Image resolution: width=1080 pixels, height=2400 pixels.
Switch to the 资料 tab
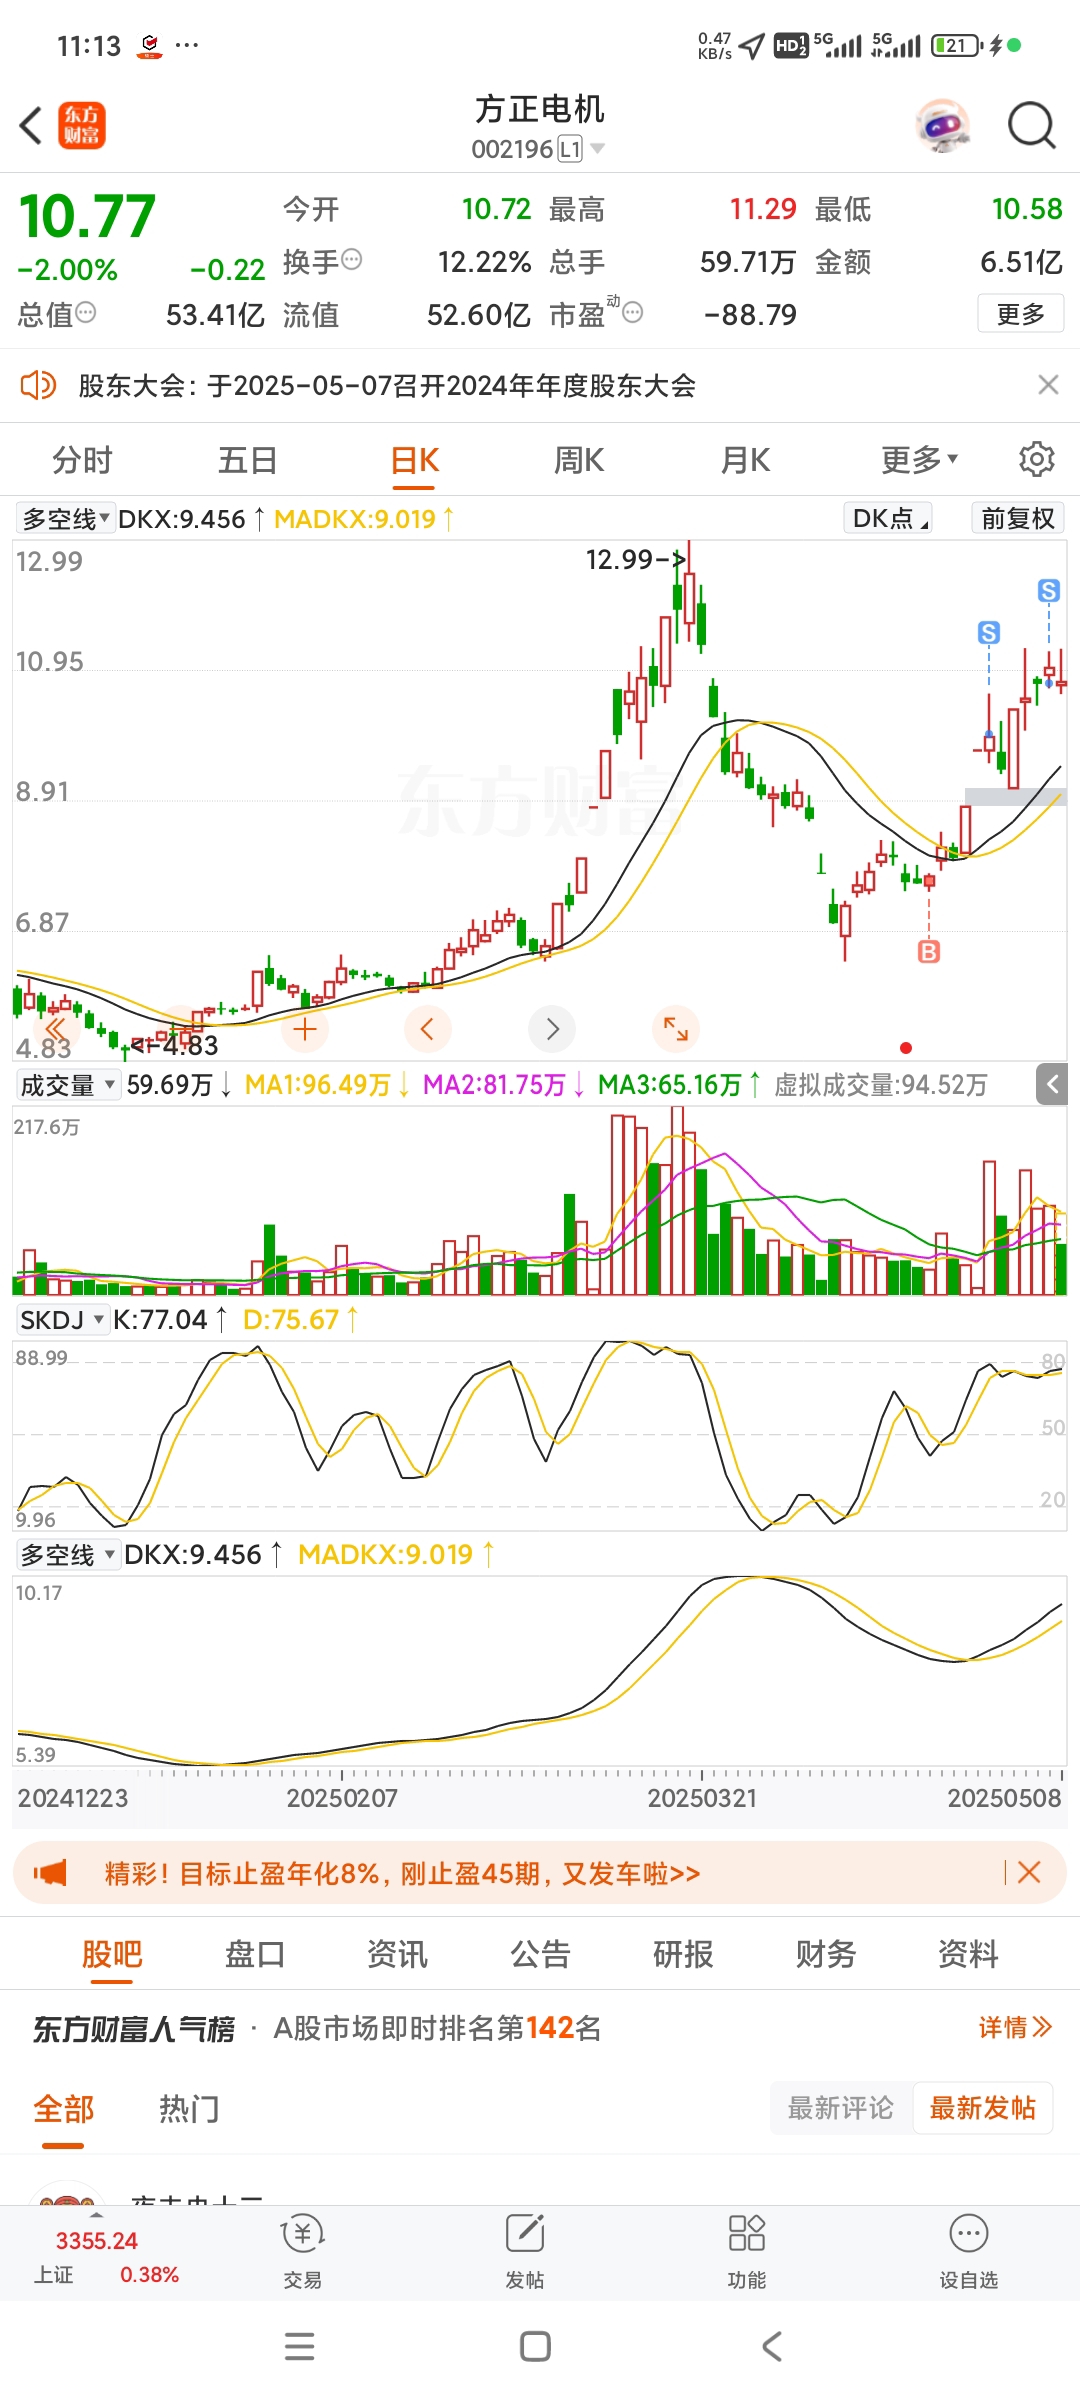[x=968, y=1954]
